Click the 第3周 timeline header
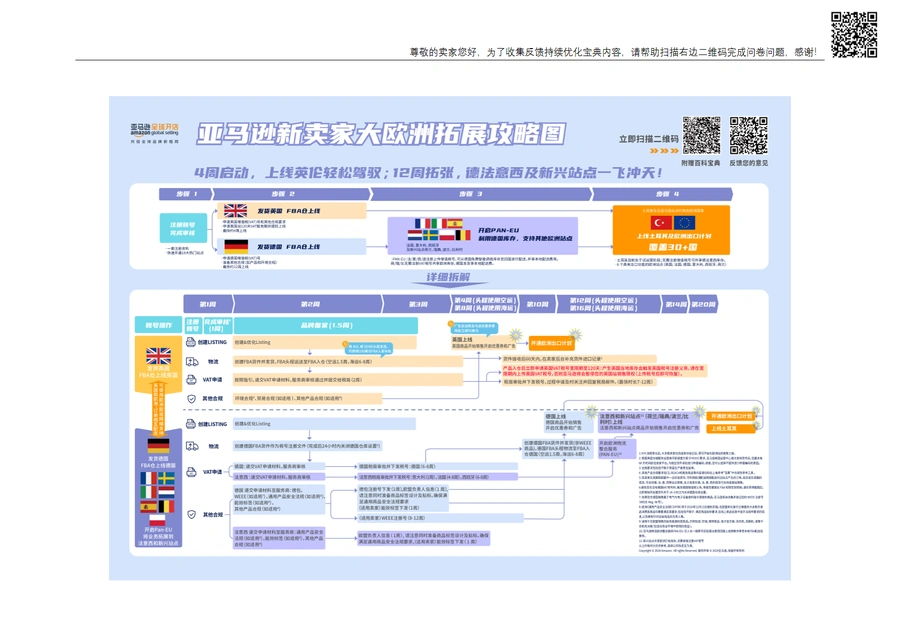Viewport: 900px width, 636px height. coord(417,304)
